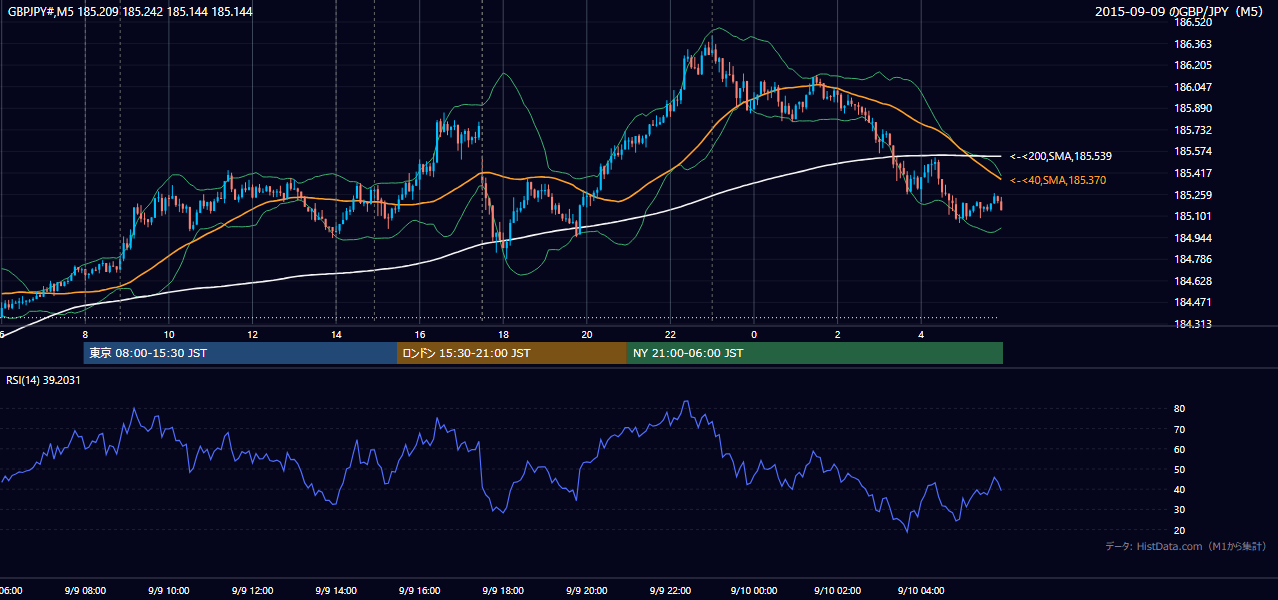Select the NY 21:00-06:00 JST session bar

click(x=815, y=353)
